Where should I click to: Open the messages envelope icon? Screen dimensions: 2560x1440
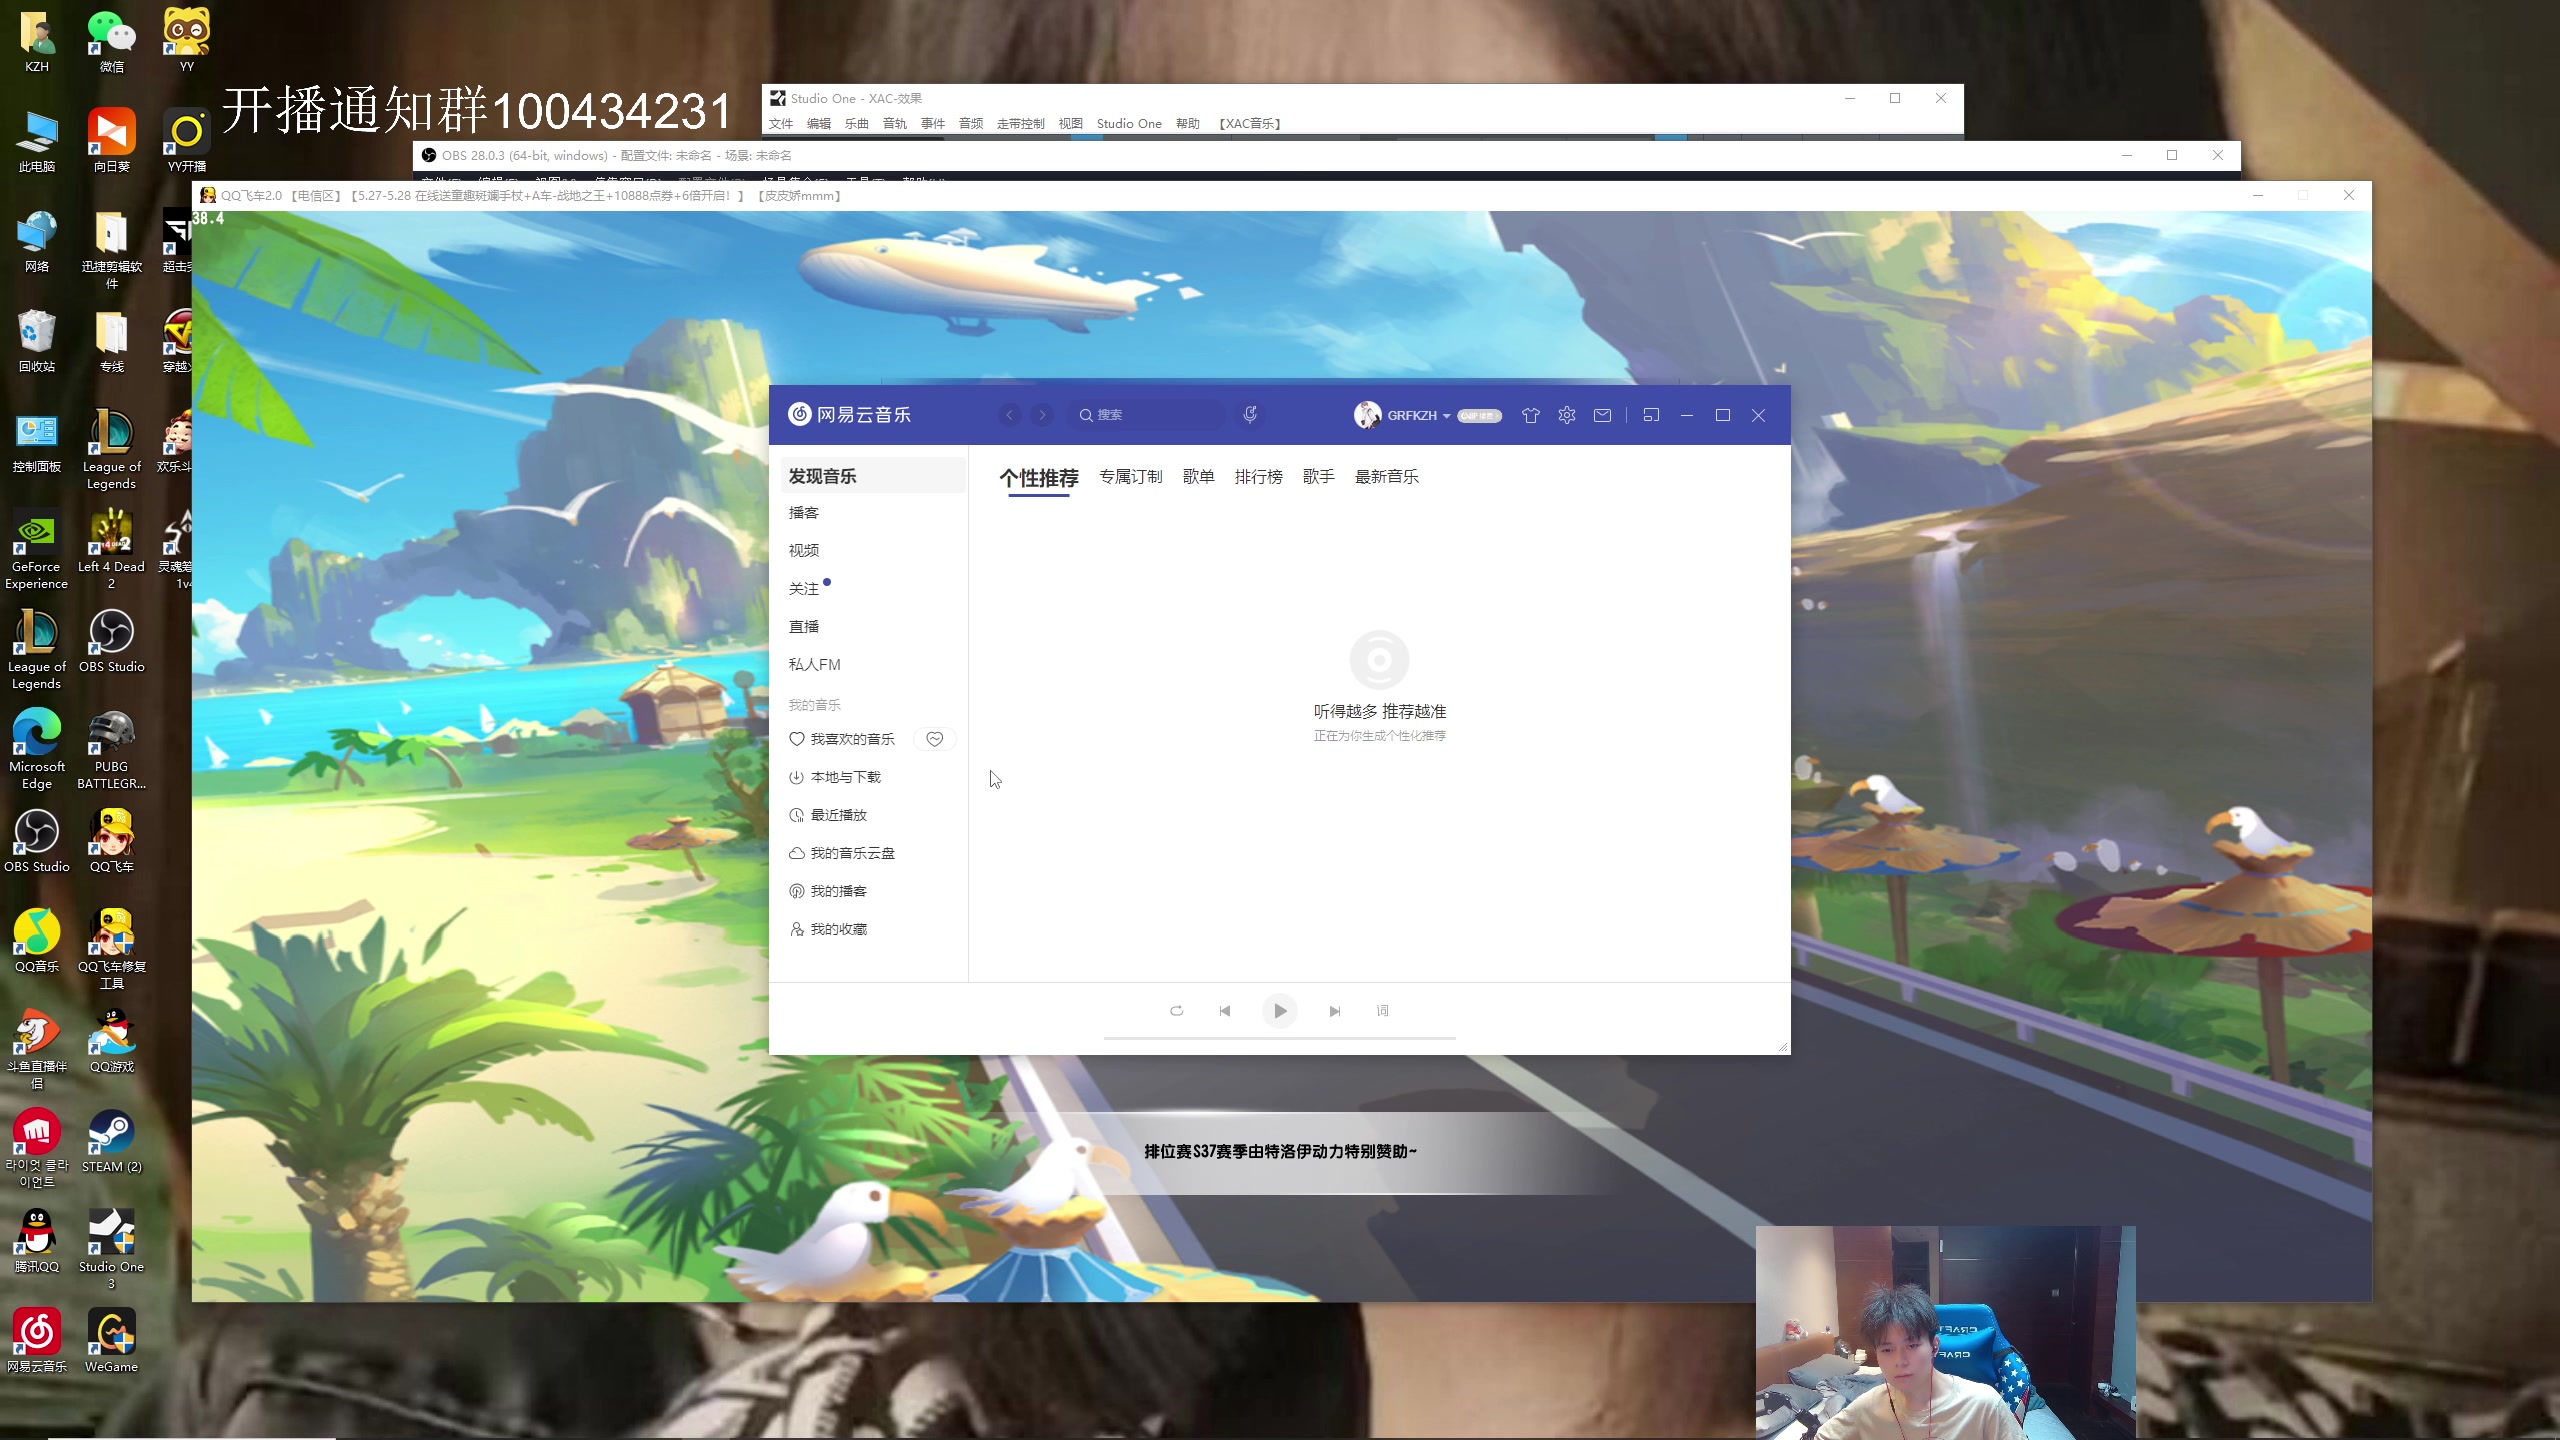[1602, 415]
